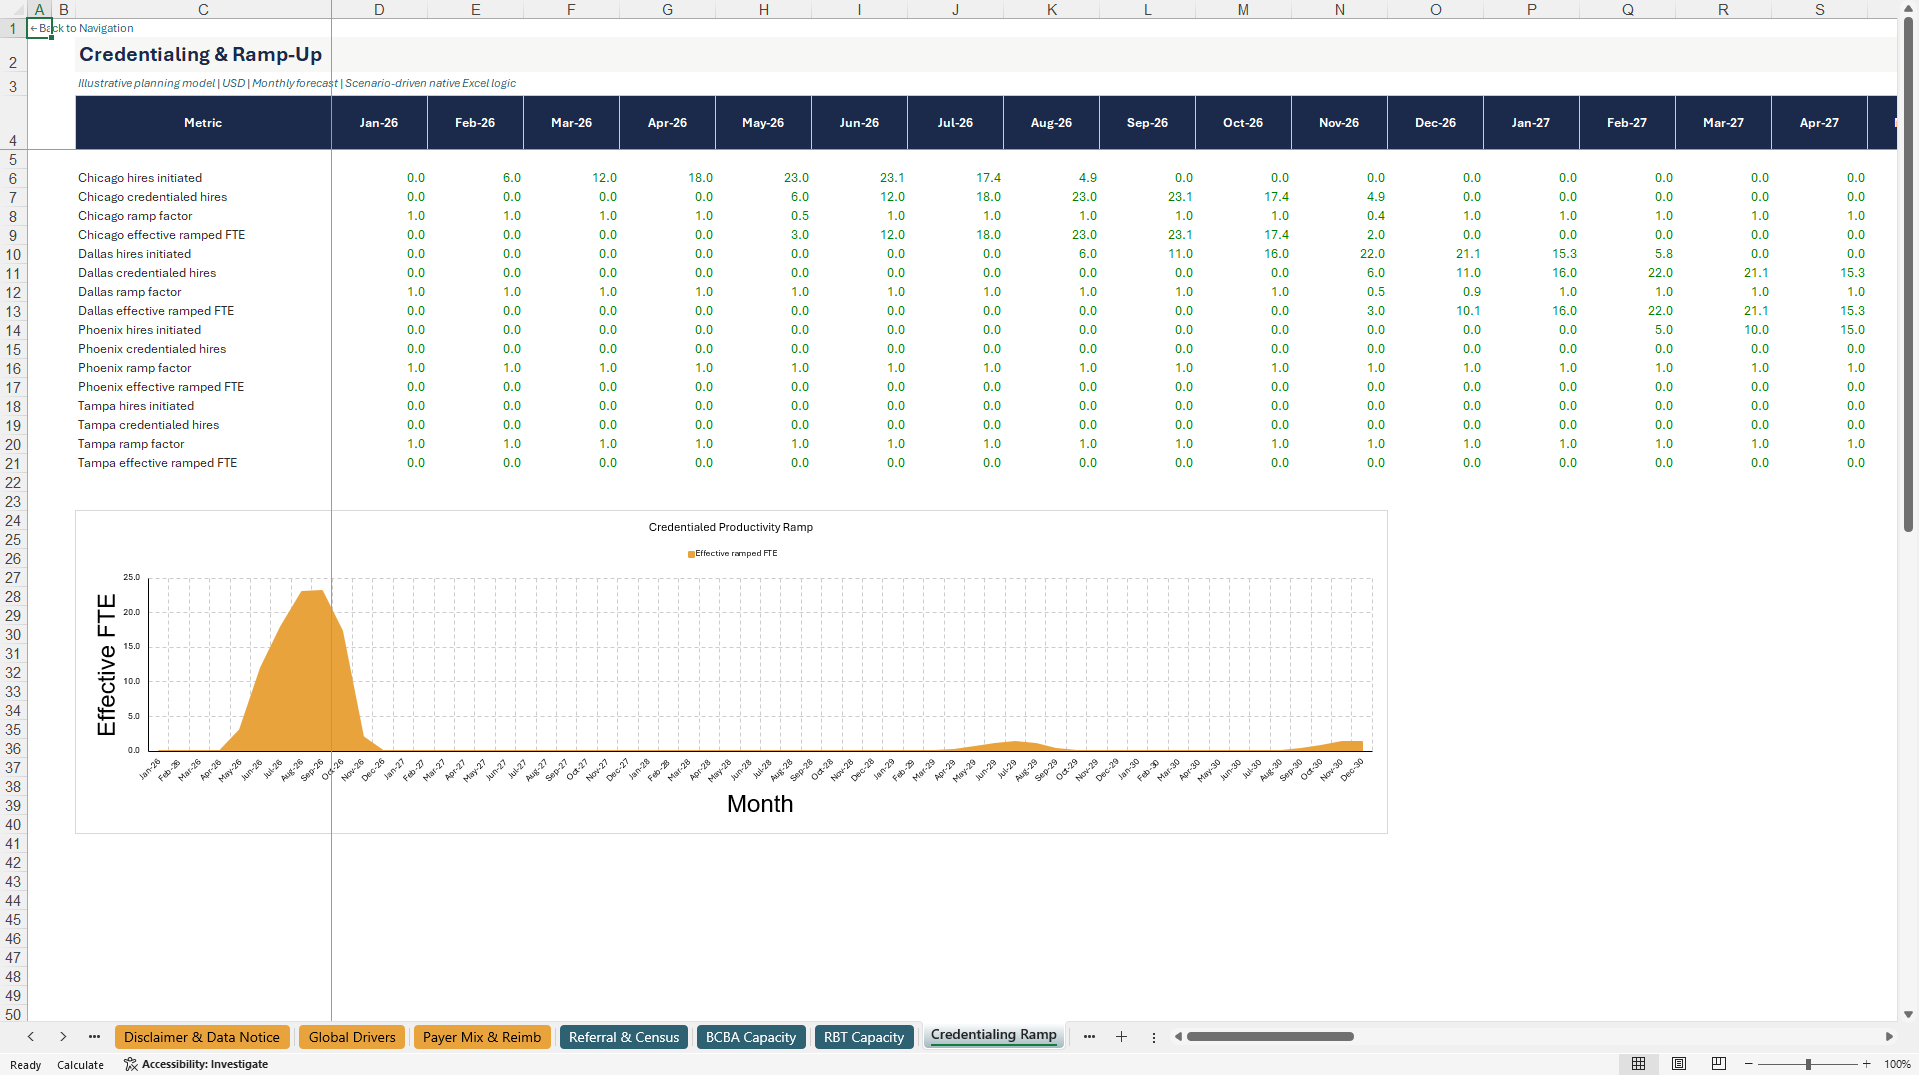Zoom out with the minus button
The image size is (1919, 1075).
(x=1749, y=1064)
